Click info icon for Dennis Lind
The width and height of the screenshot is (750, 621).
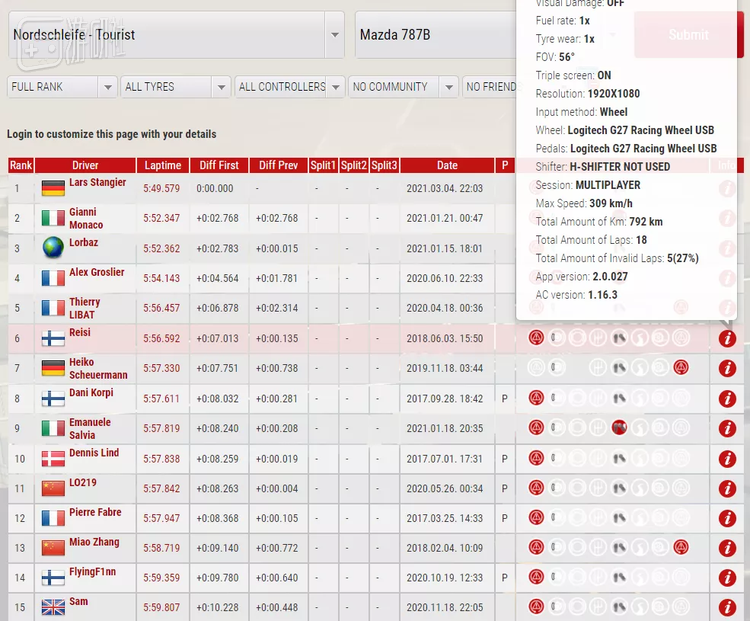click(x=727, y=459)
